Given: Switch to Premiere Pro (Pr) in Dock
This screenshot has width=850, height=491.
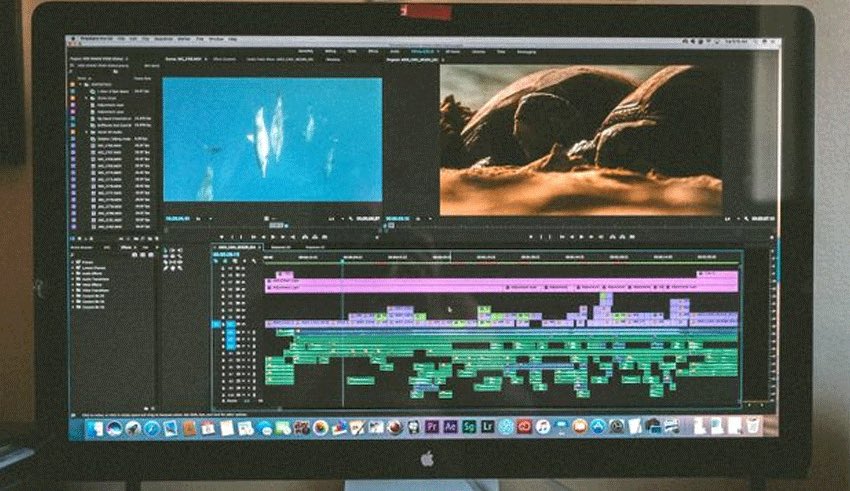Looking at the screenshot, I should (432, 427).
